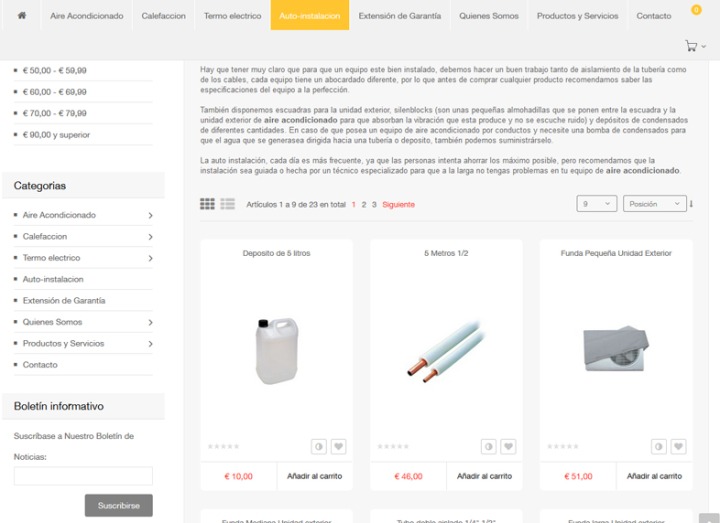The width and height of the screenshot is (720, 523).
Task: Click the Suscribirse button
Action: click(x=118, y=505)
